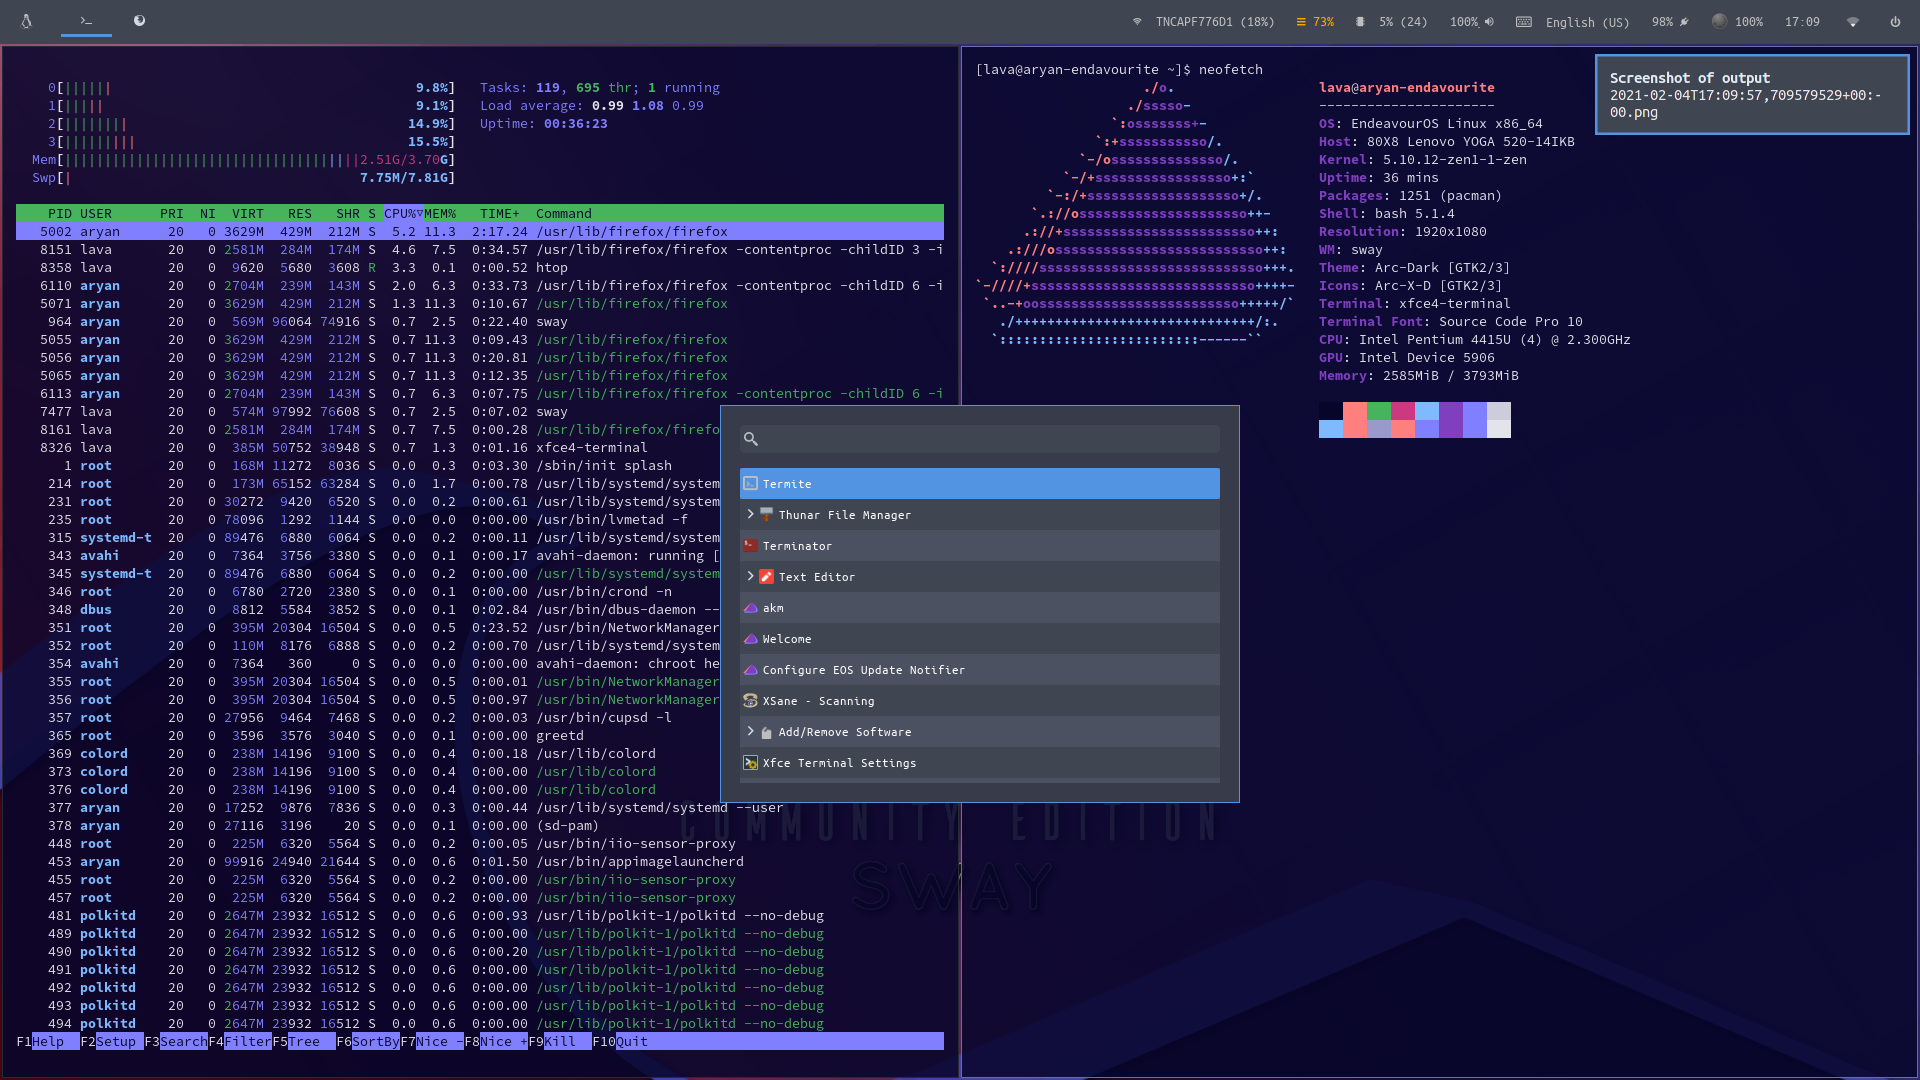This screenshot has height=1080, width=1920.
Task: Expand the Text Editor entry chevron
Action: pyautogui.click(x=750, y=576)
